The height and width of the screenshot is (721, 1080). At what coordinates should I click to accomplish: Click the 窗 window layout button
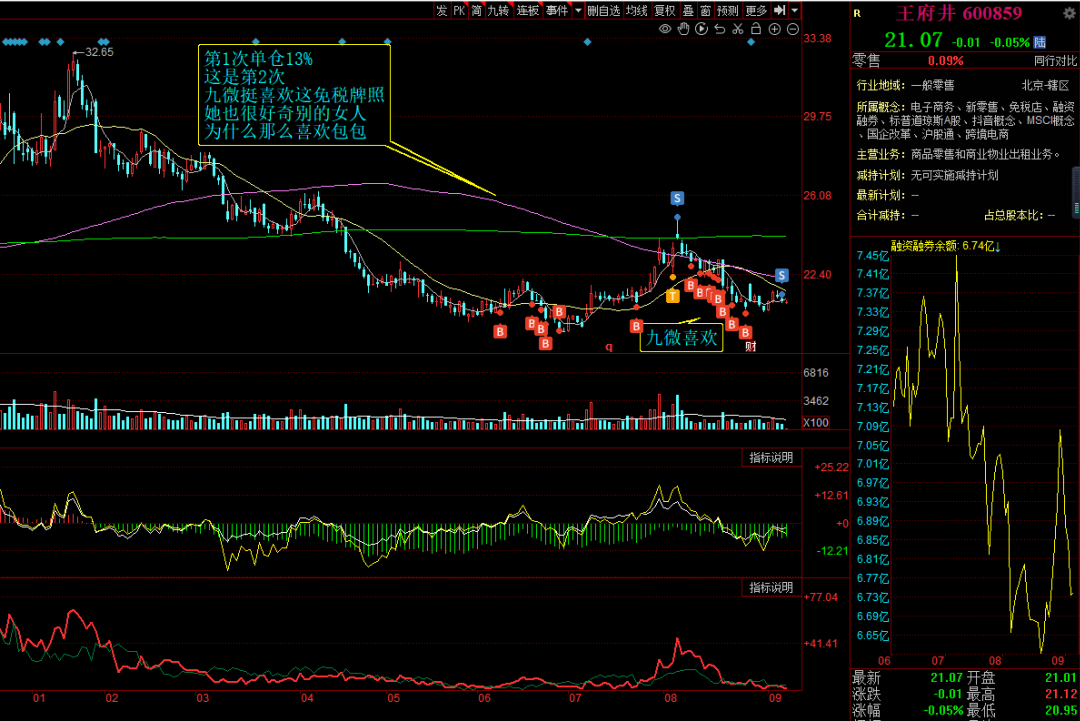[x=705, y=10]
